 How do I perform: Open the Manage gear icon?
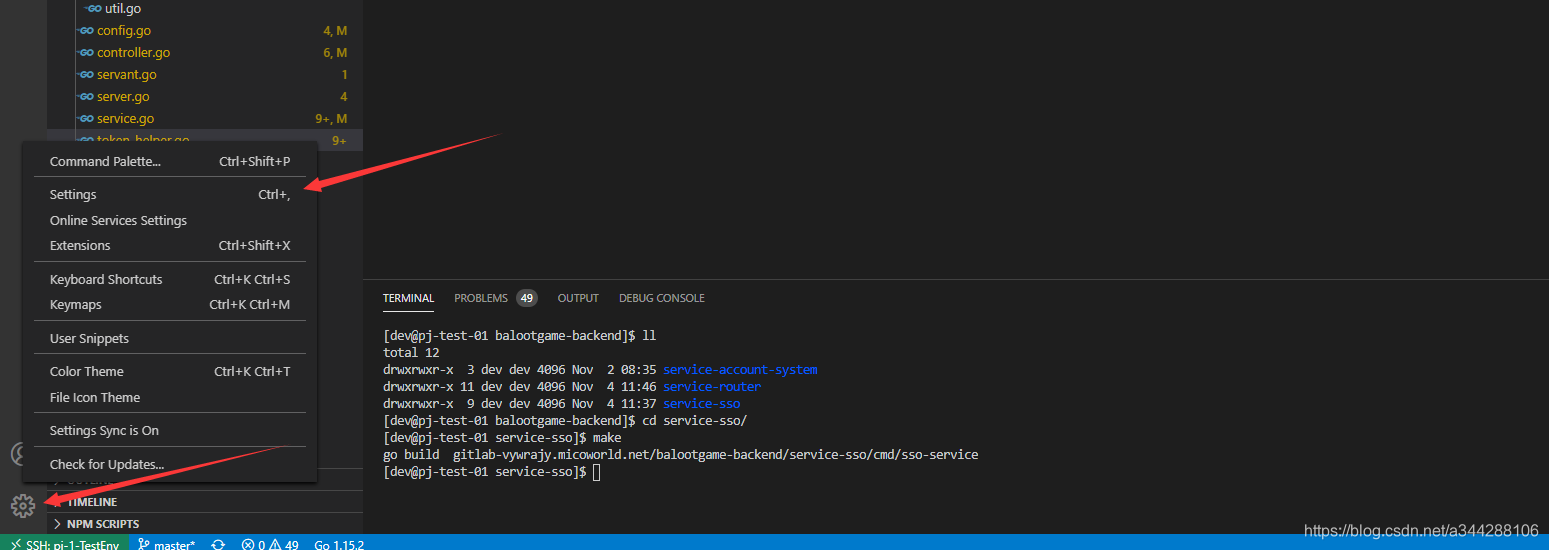(x=23, y=506)
